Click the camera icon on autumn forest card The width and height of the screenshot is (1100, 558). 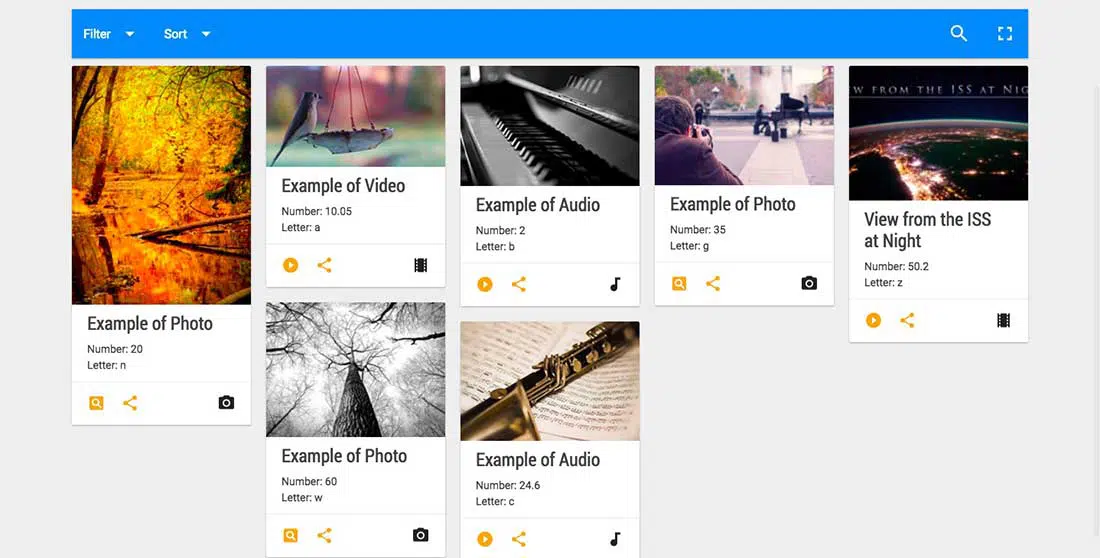tap(226, 403)
